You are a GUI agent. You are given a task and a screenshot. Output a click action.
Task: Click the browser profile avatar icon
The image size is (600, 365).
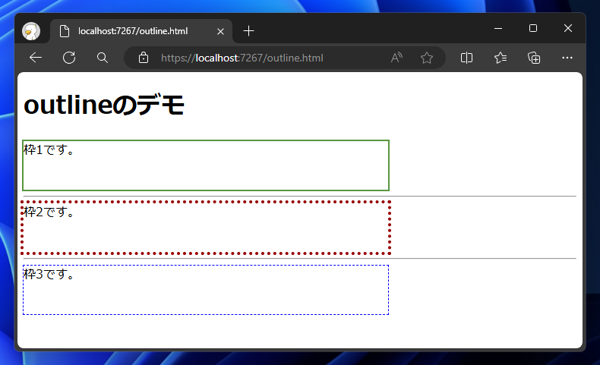click(31, 31)
